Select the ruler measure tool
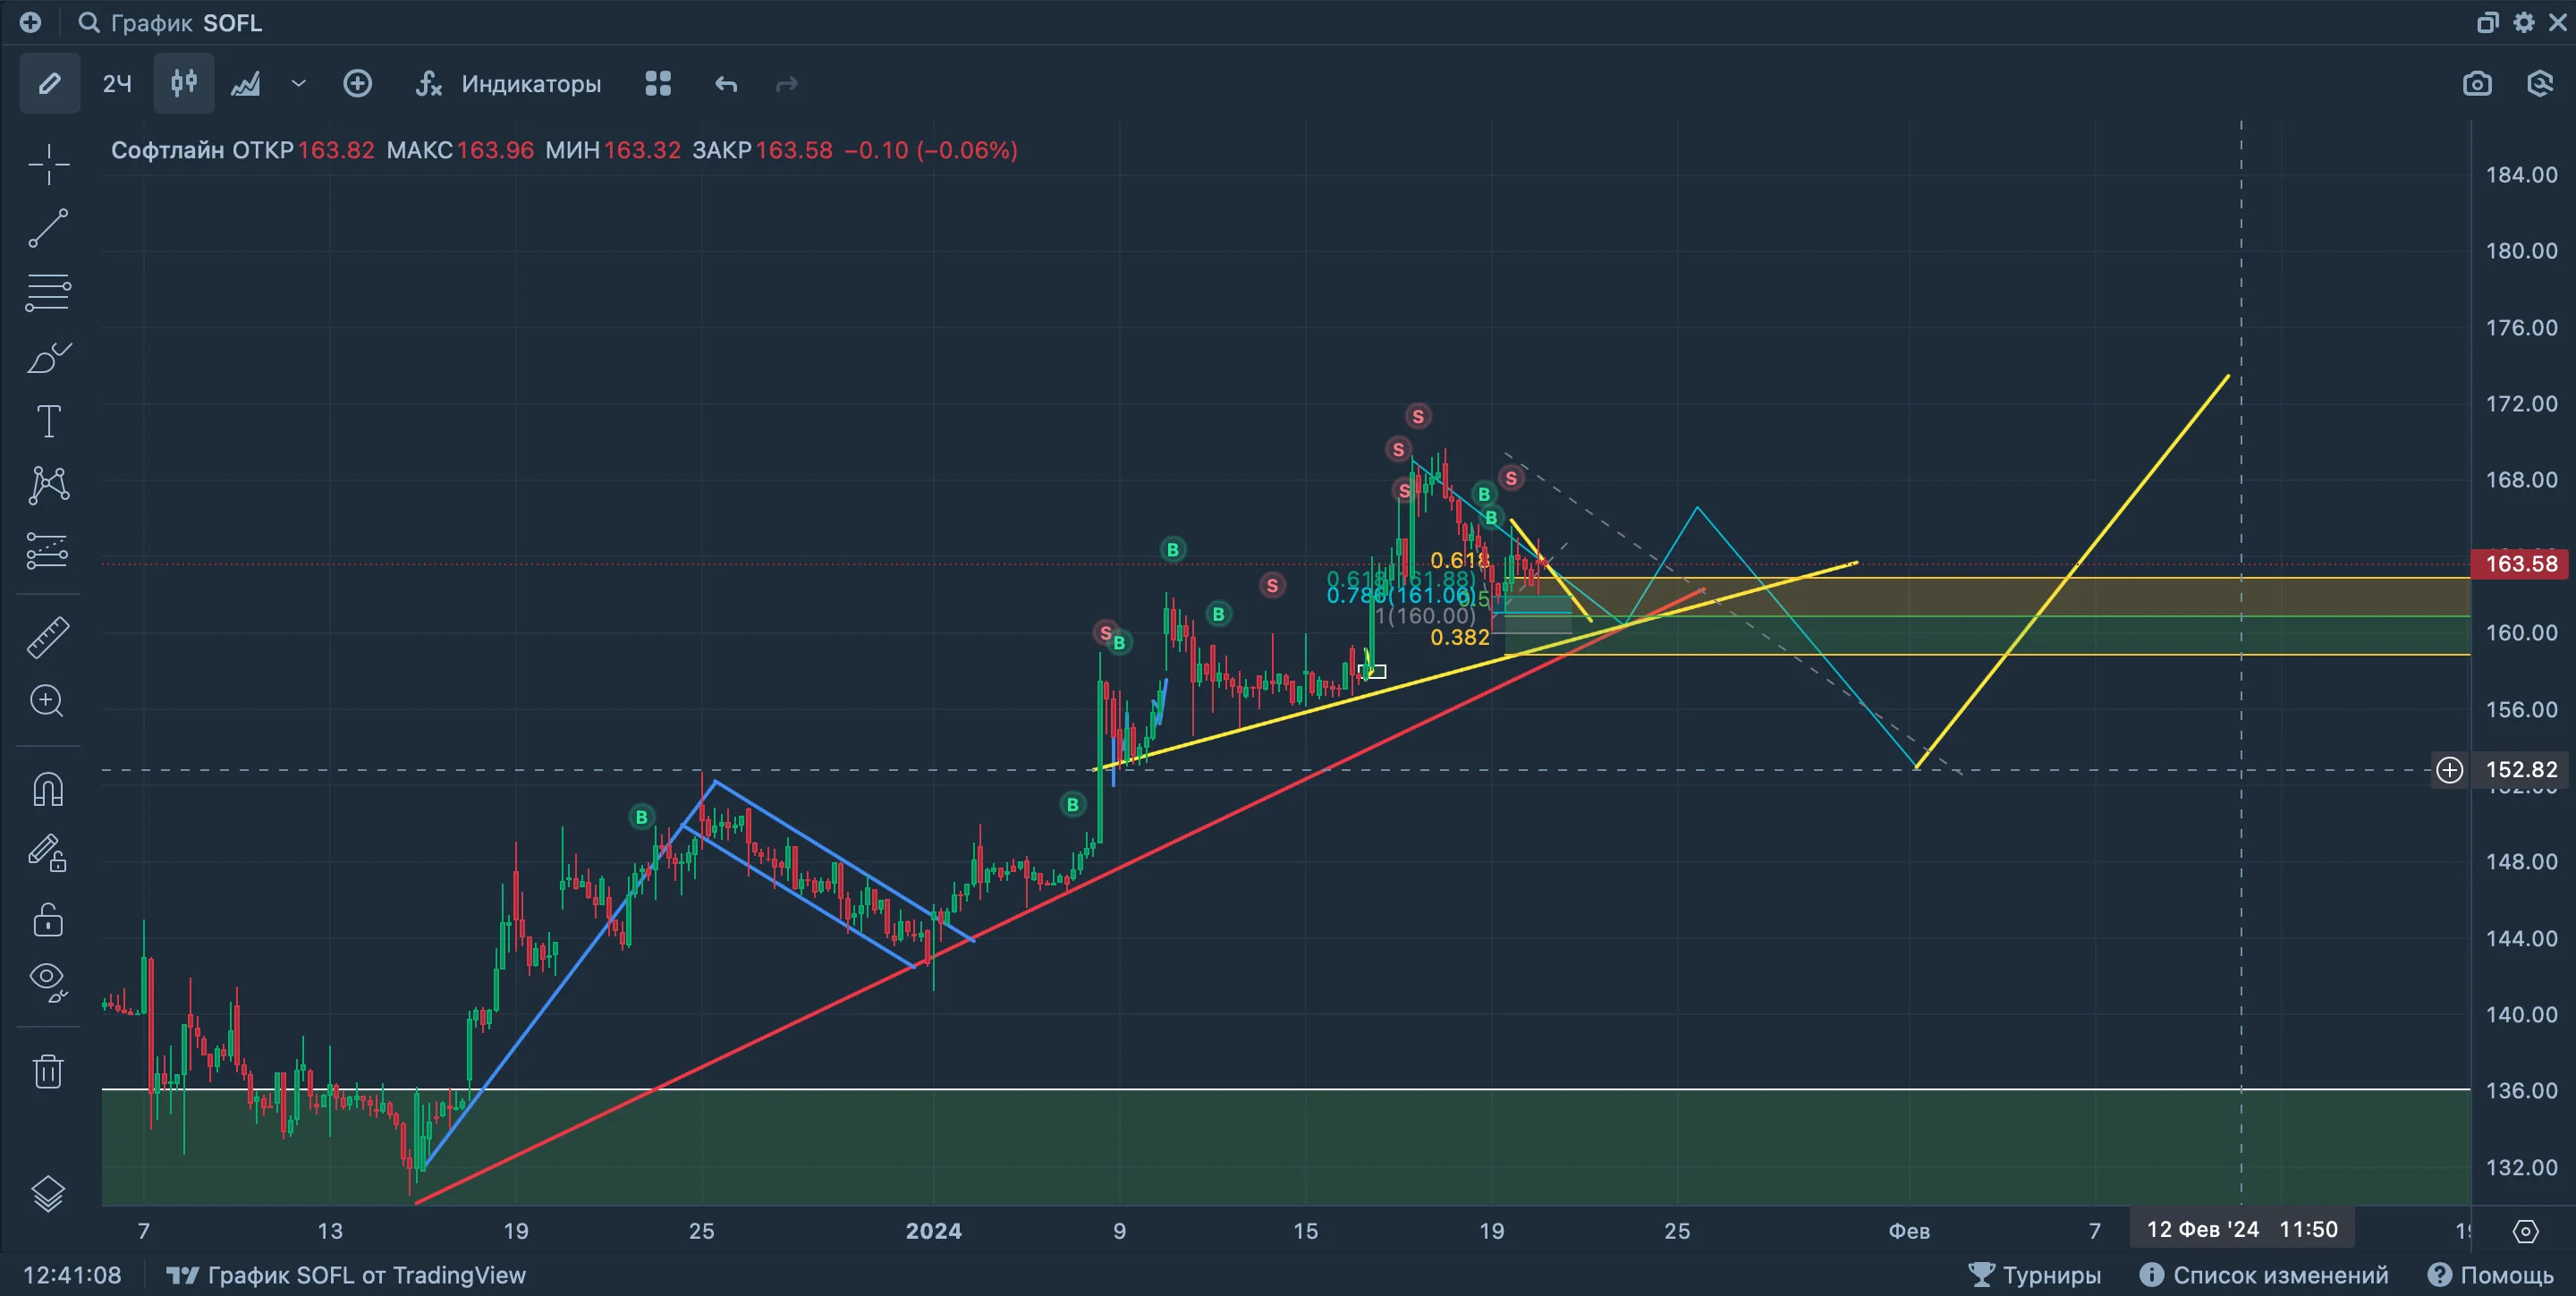The image size is (2576, 1296). pos(48,637)
